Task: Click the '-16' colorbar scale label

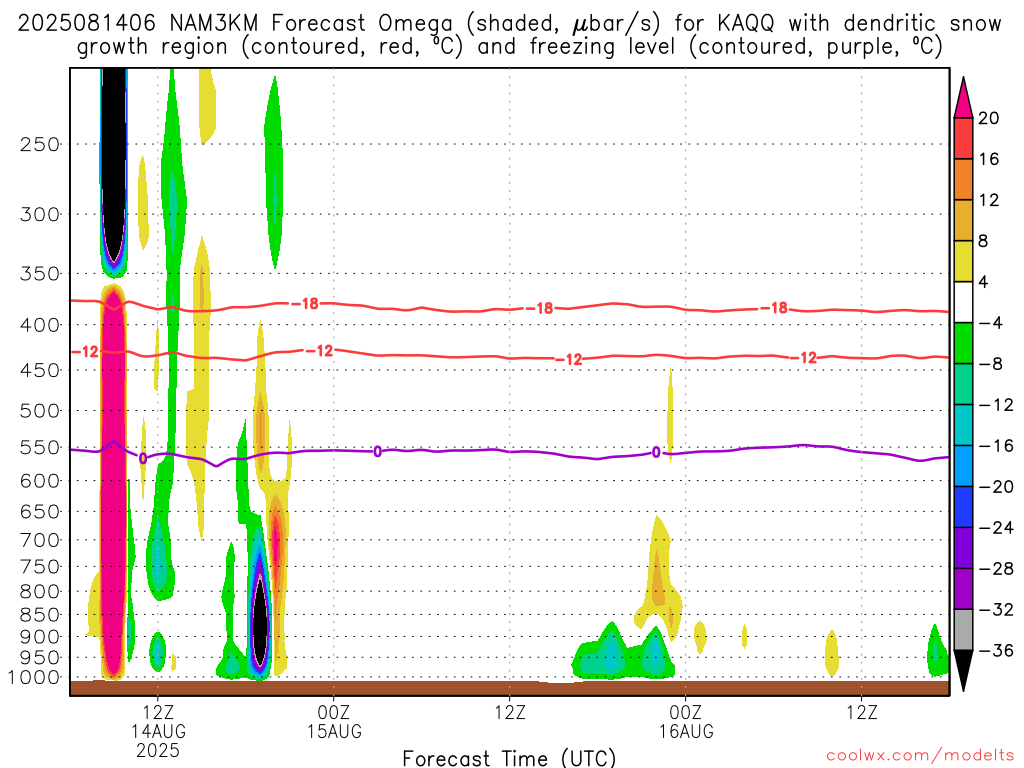Action: pyautogui.click(x=996, y=446)
